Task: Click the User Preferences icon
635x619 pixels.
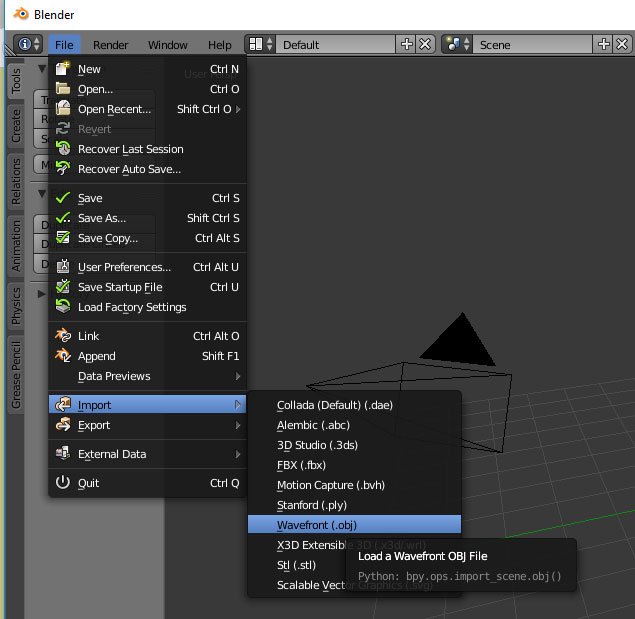Action: 63,267
